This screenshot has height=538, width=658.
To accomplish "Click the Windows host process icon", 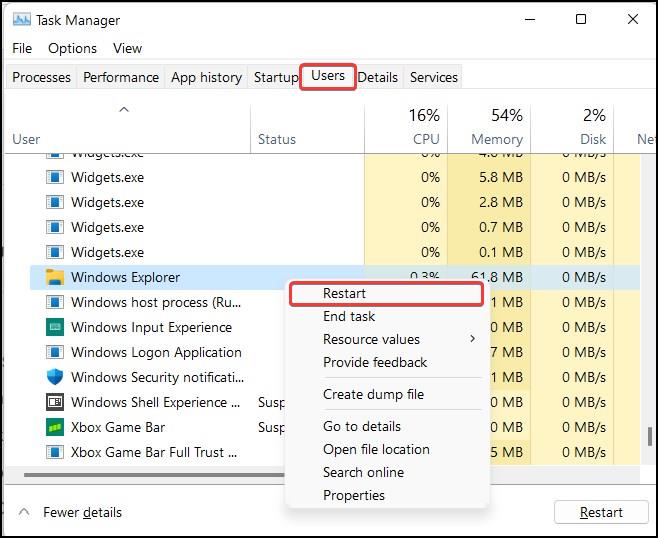I will pos(55,302).
